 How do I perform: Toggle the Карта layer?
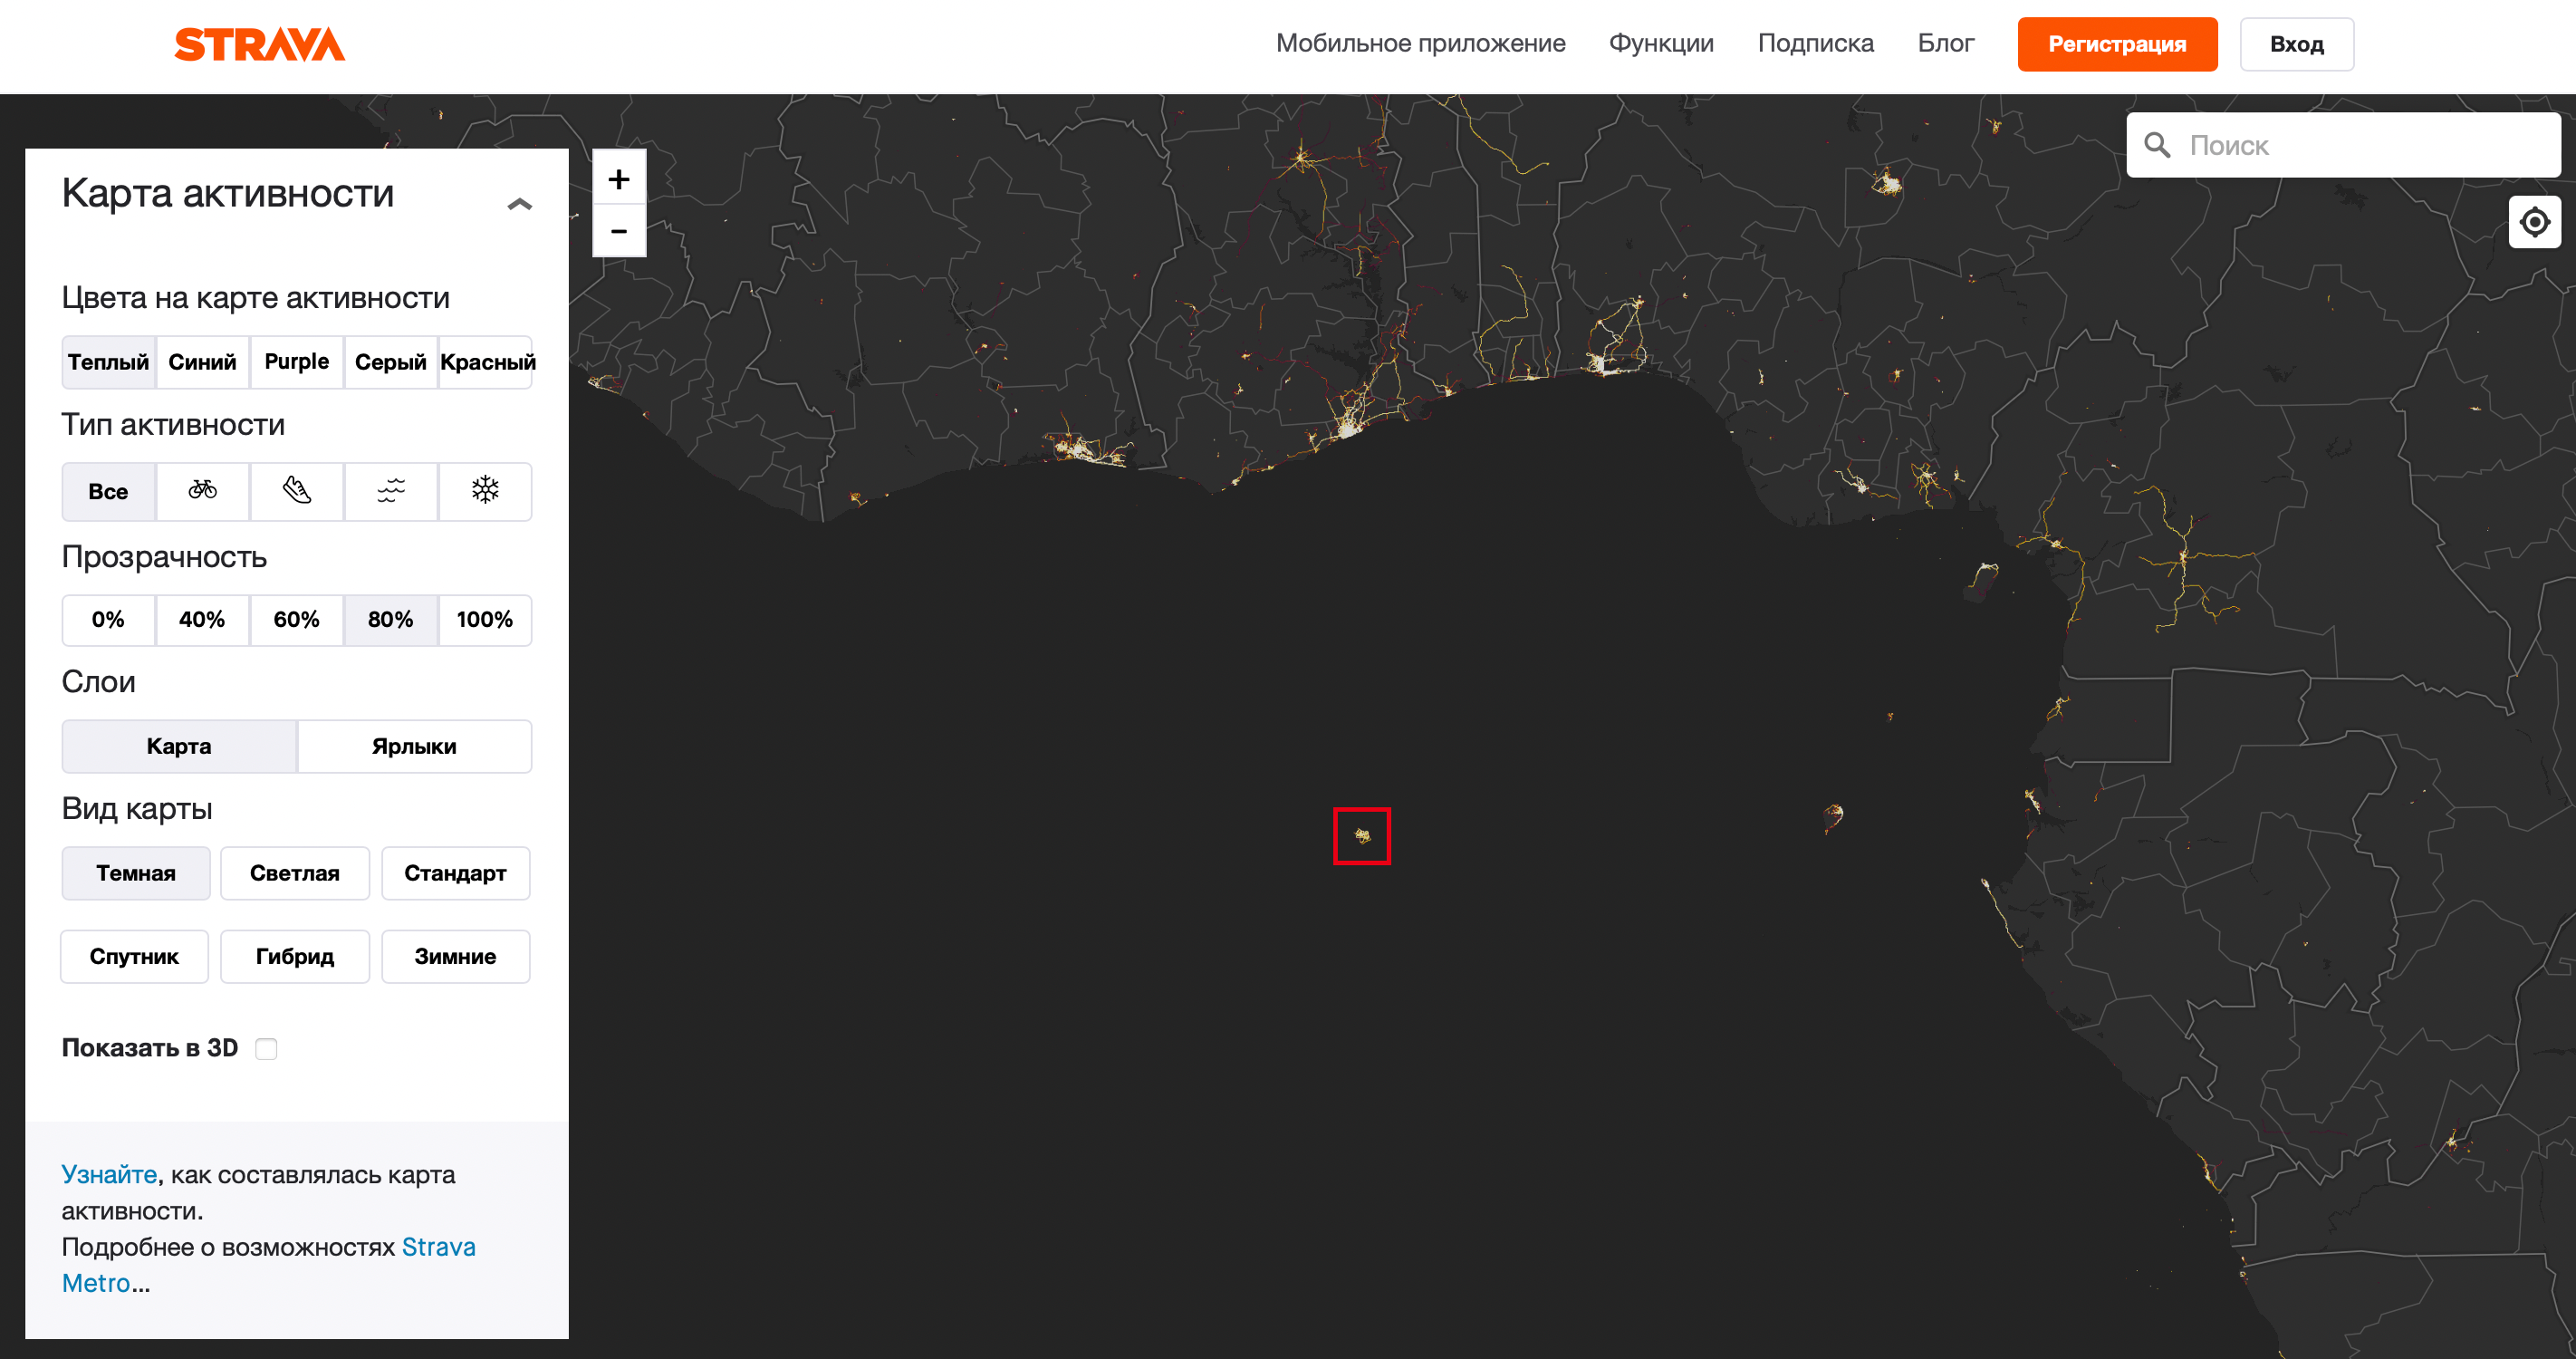pyautogui.click(x=179, y=746)
